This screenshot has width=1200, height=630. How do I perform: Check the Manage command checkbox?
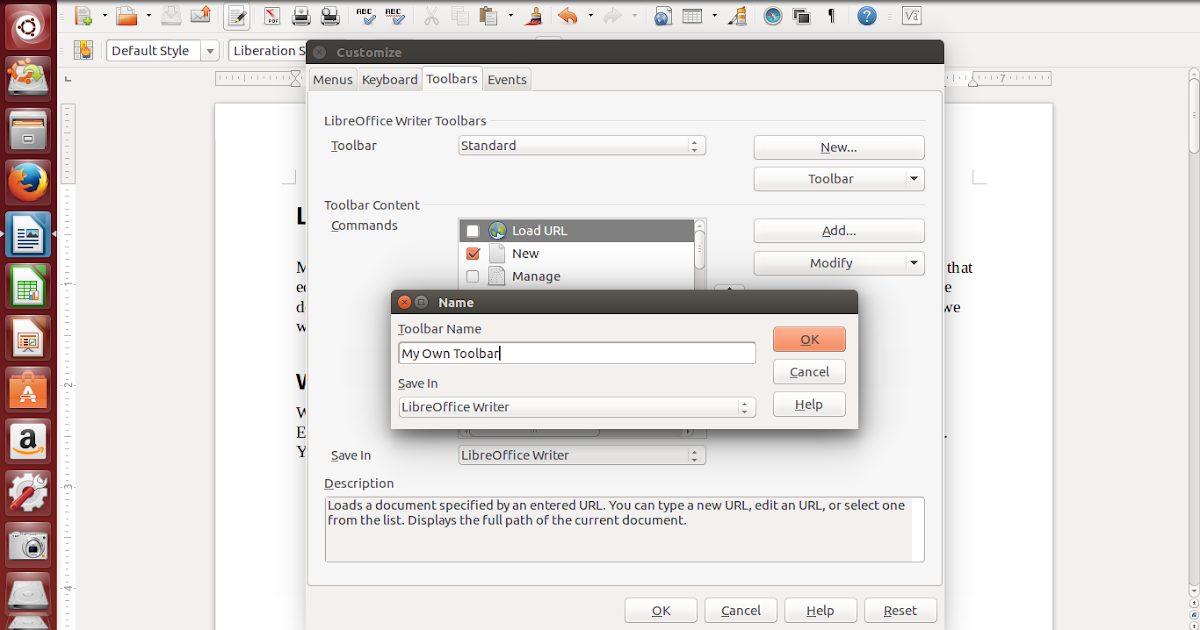coord(473,276)
